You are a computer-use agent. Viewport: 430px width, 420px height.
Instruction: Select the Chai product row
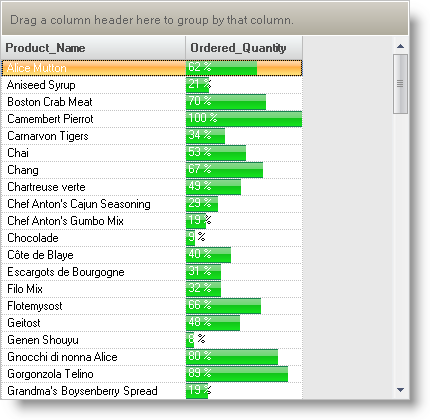[x=152, y=153]
